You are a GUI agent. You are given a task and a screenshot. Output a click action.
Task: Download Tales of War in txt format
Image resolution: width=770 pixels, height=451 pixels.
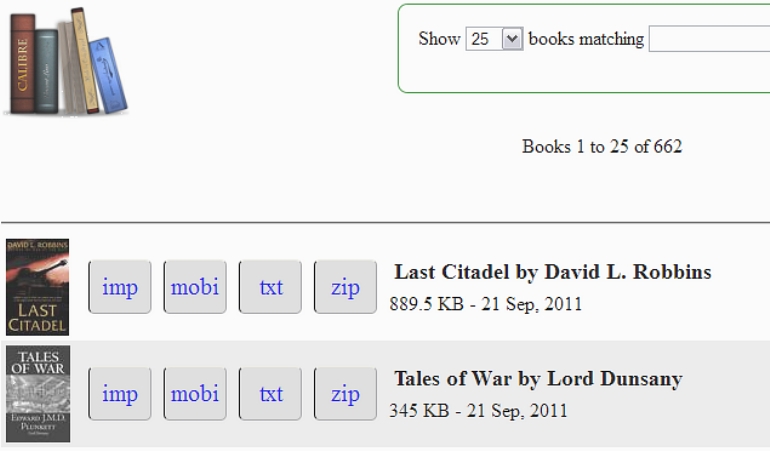coord(270,394)
